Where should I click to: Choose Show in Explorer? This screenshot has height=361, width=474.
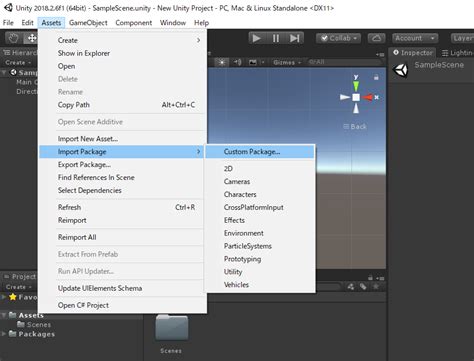(x=122, y=53)
